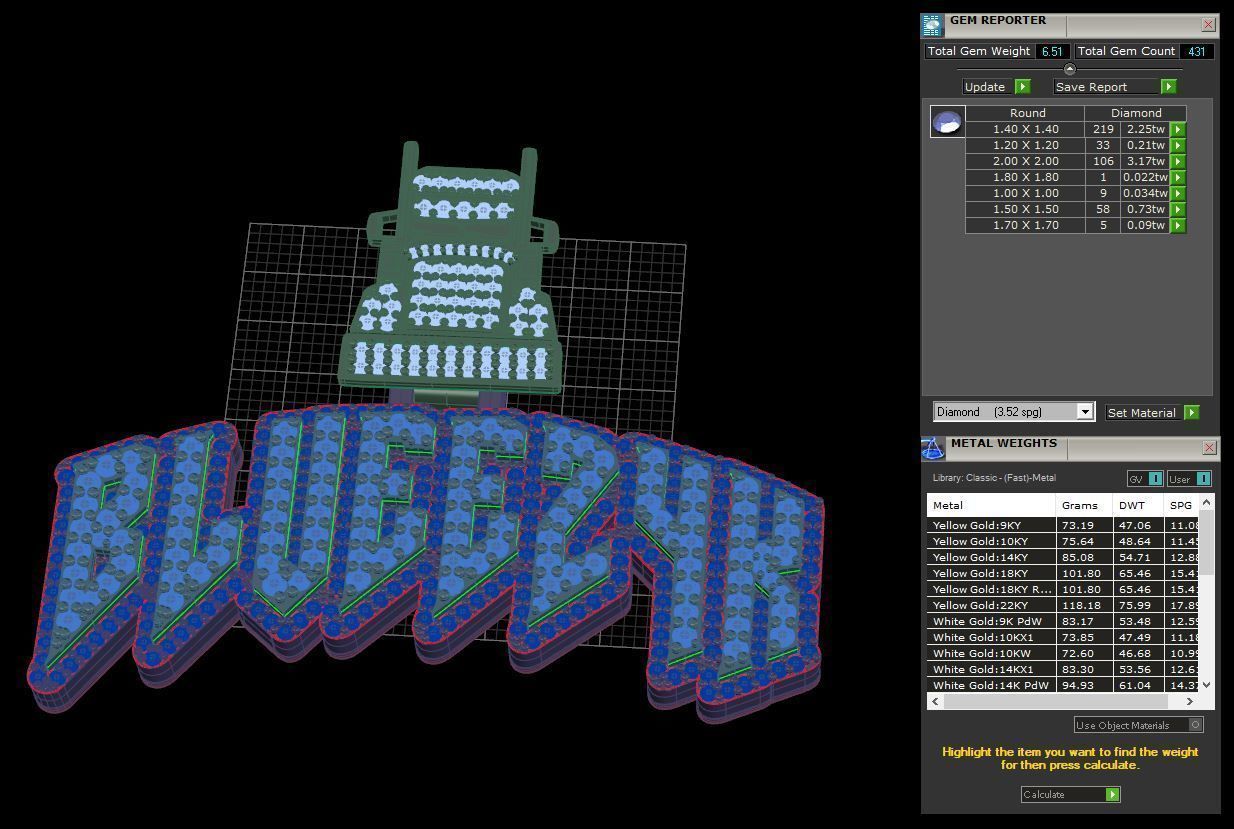Select the White Gold:9K PdW row
This screenshot has width=1234, height=829.
pyautogui.click(x=1063, y=621)
